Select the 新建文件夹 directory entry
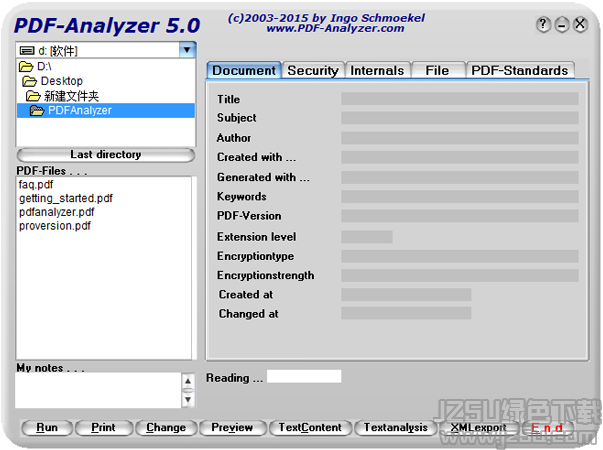The height and width of the screenshot is (450, 603). click(x=72, y=96)
